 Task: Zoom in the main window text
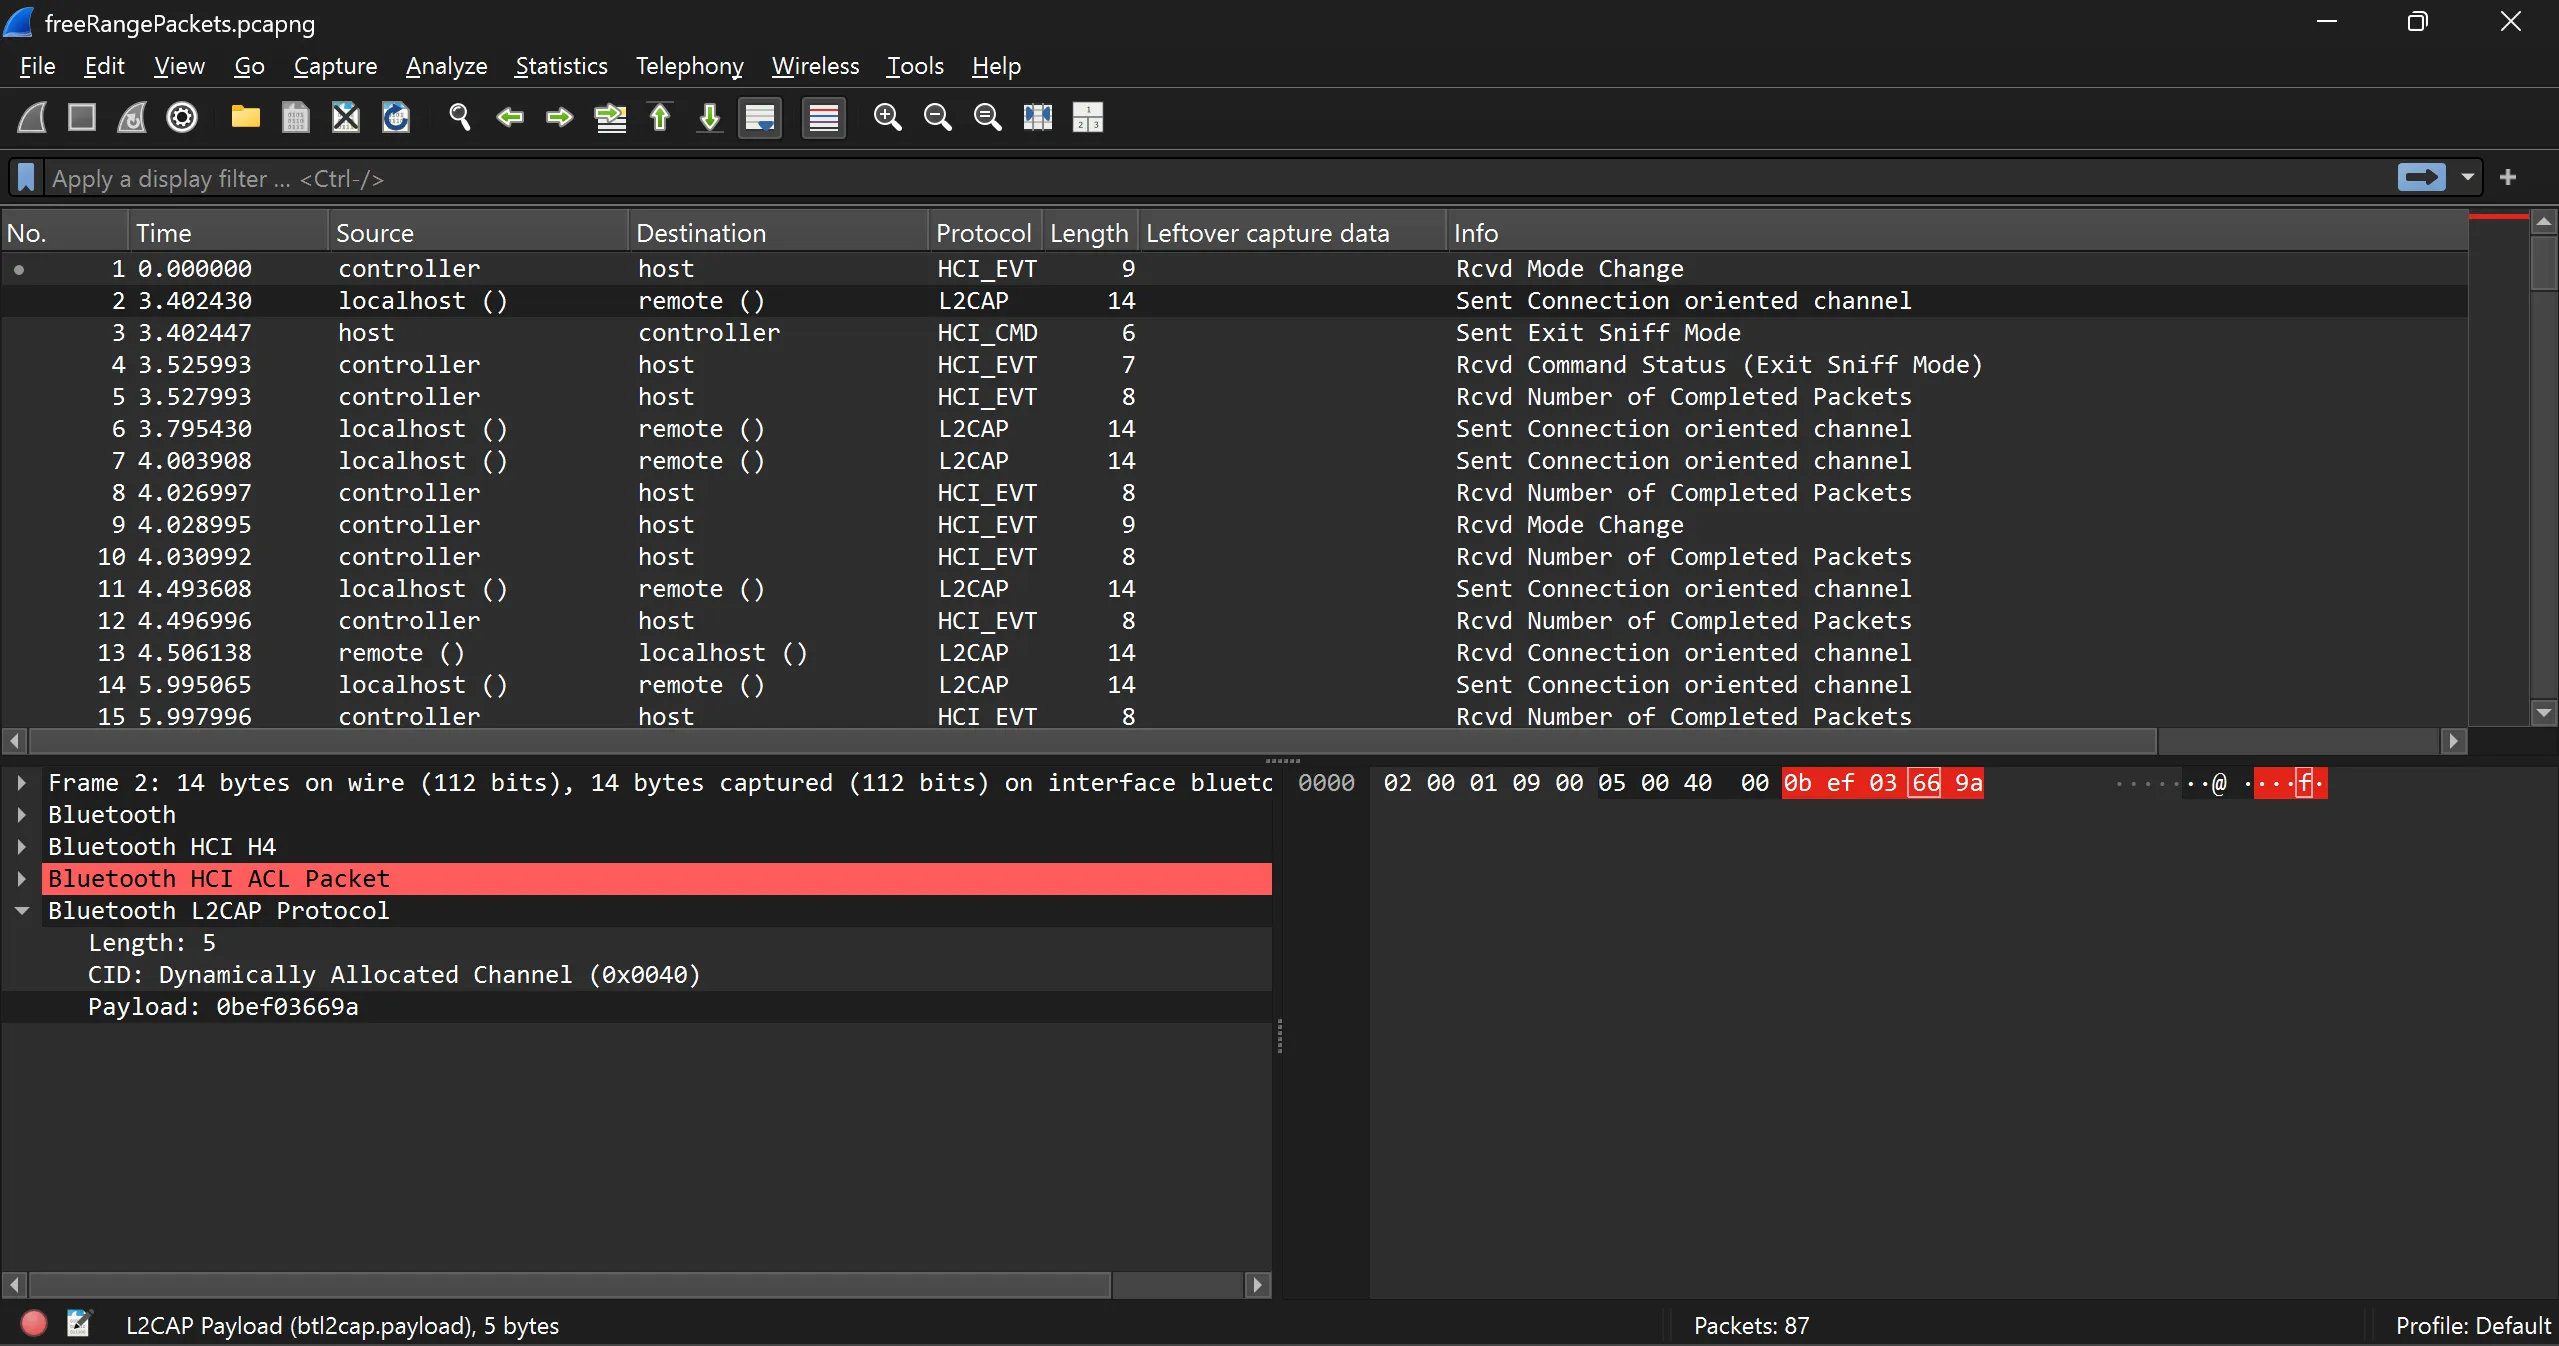(887, 118)
